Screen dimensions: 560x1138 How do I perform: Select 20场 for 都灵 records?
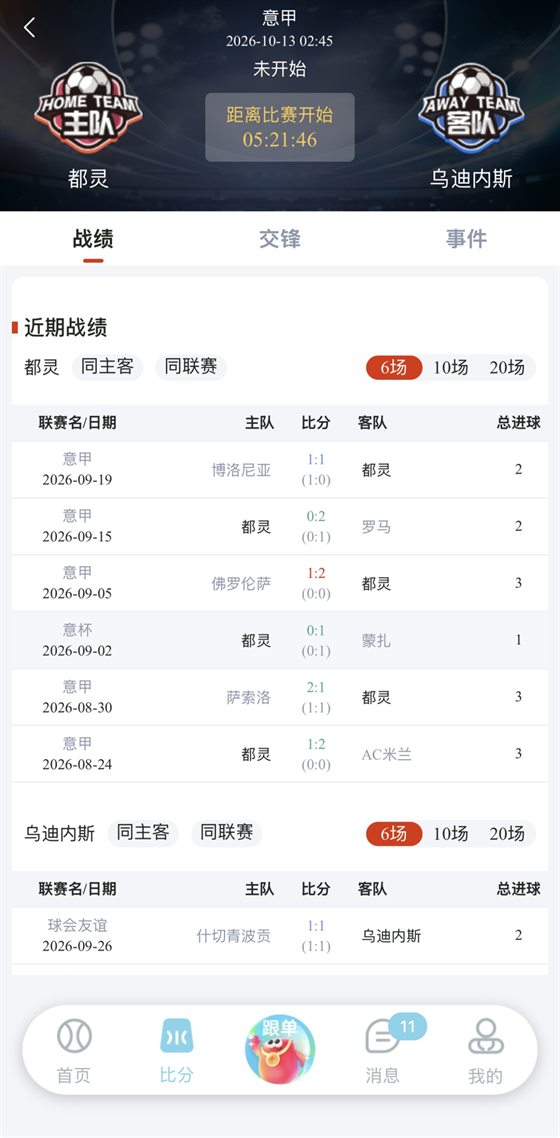tap(507, 367)
